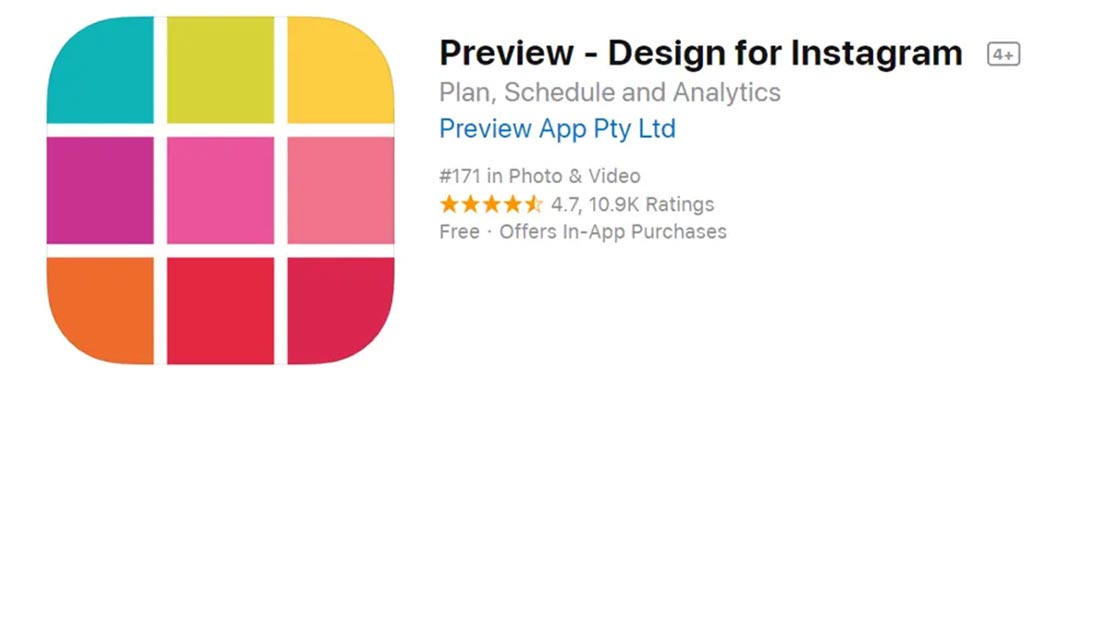Click the subtitle Plan, Schedule and Analytics
The width and height of the screenshot is (1100, 644).
coord(610,93)
